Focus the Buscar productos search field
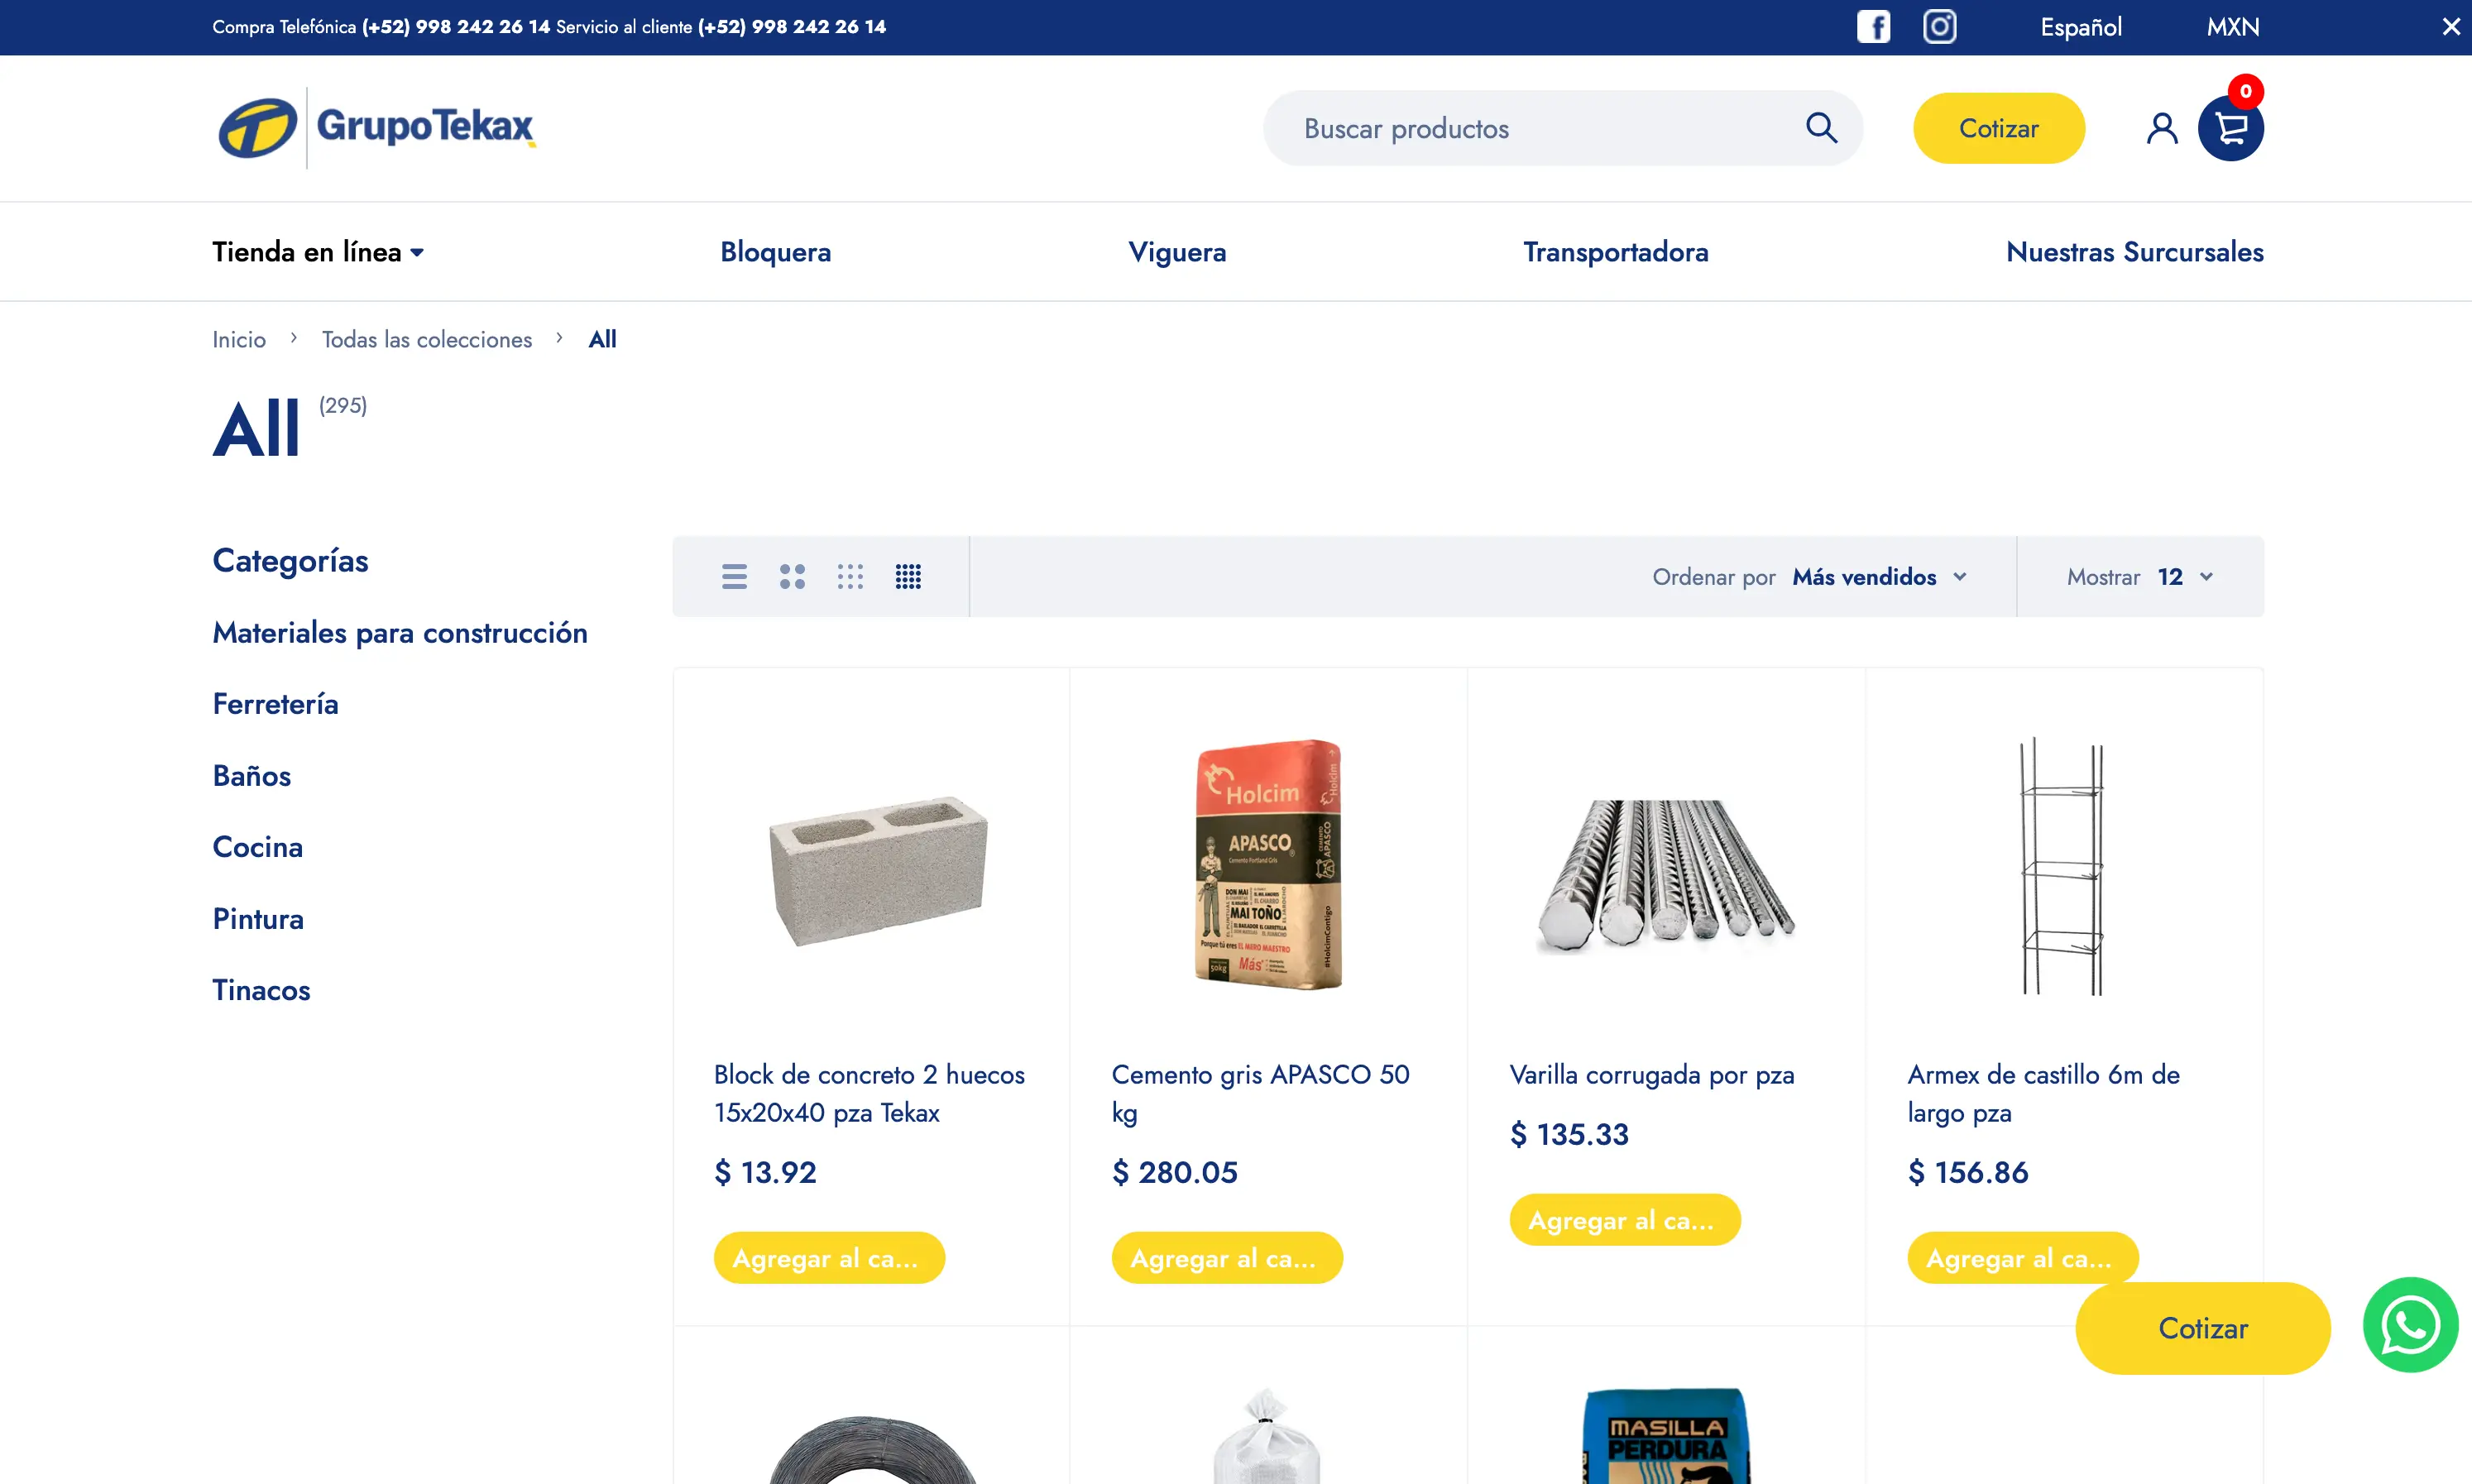Image resolution: width=2472 pixels, height=1484 pixels. point(1540,128)
